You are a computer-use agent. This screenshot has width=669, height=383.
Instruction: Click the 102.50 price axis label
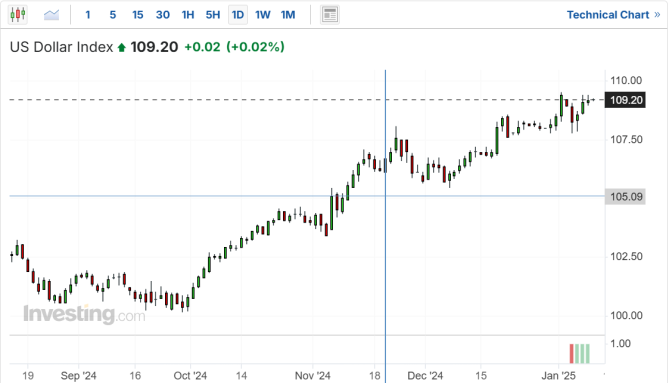click(x=626, y=256)
